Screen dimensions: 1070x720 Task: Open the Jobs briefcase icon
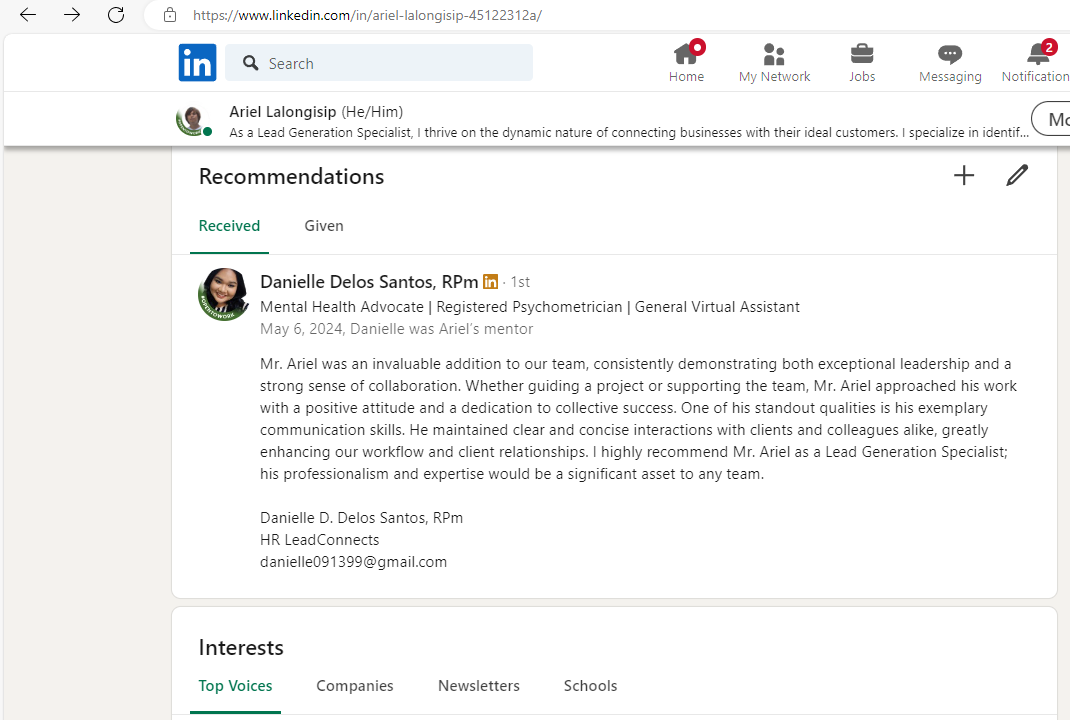click(x=862, y=54)
